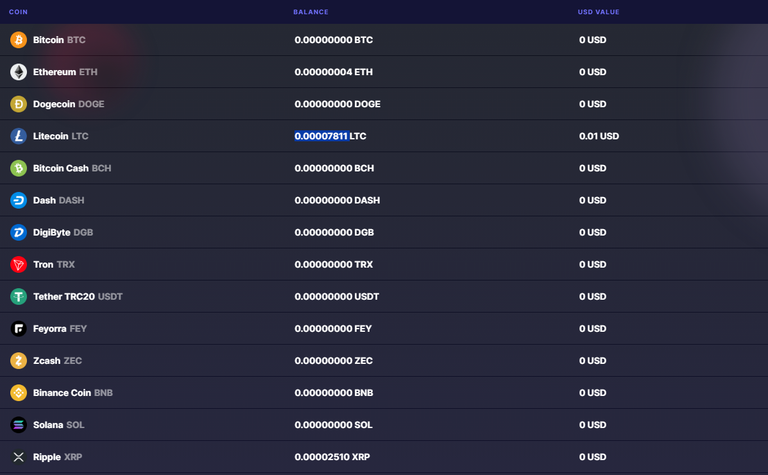Click the Solana row 0 USD value

pos(593,425)
